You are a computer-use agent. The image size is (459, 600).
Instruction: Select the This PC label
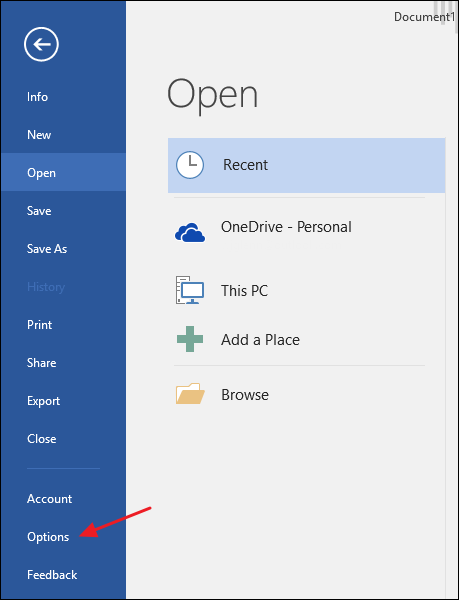click(244, 290)
